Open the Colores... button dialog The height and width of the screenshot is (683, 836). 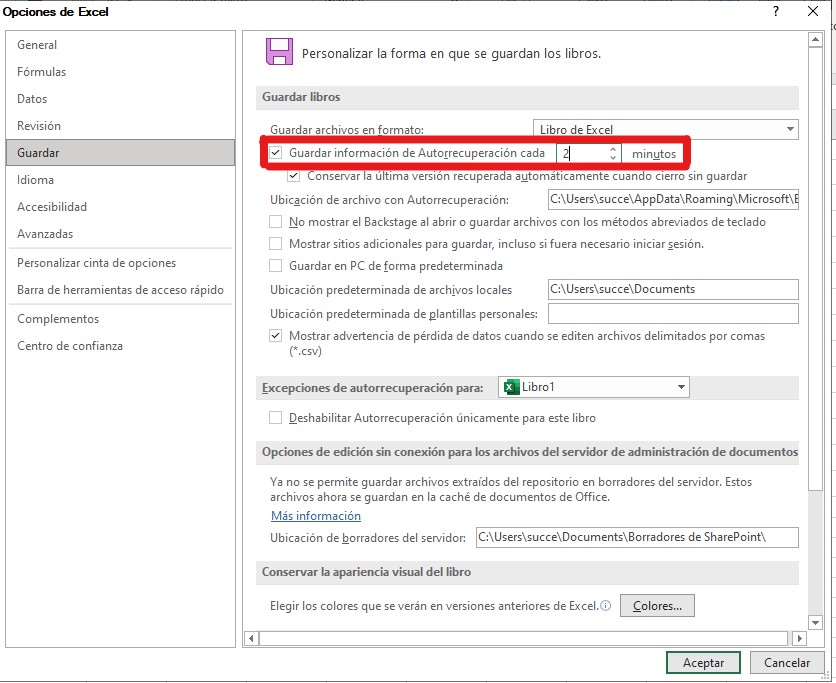click(x=657, y=605)
